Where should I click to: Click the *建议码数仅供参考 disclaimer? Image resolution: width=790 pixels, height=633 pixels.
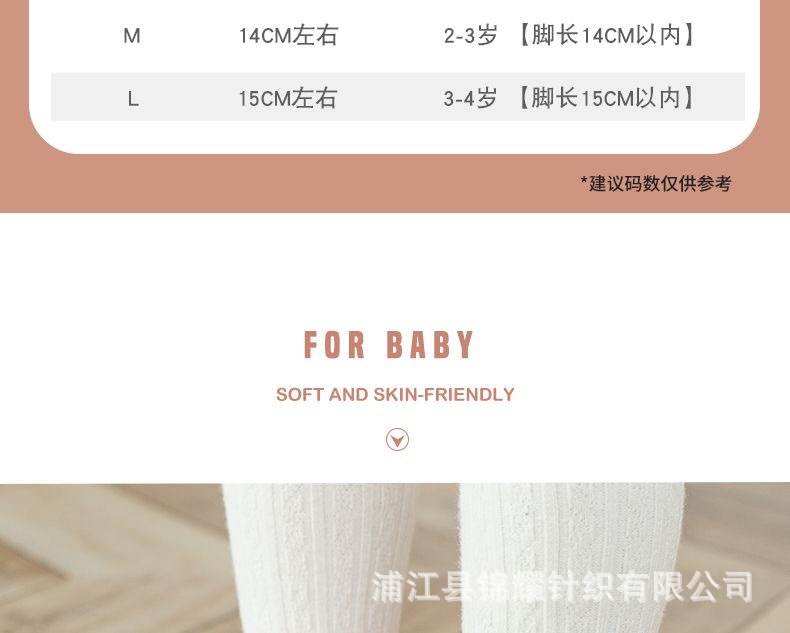click(x=655, y=183)
